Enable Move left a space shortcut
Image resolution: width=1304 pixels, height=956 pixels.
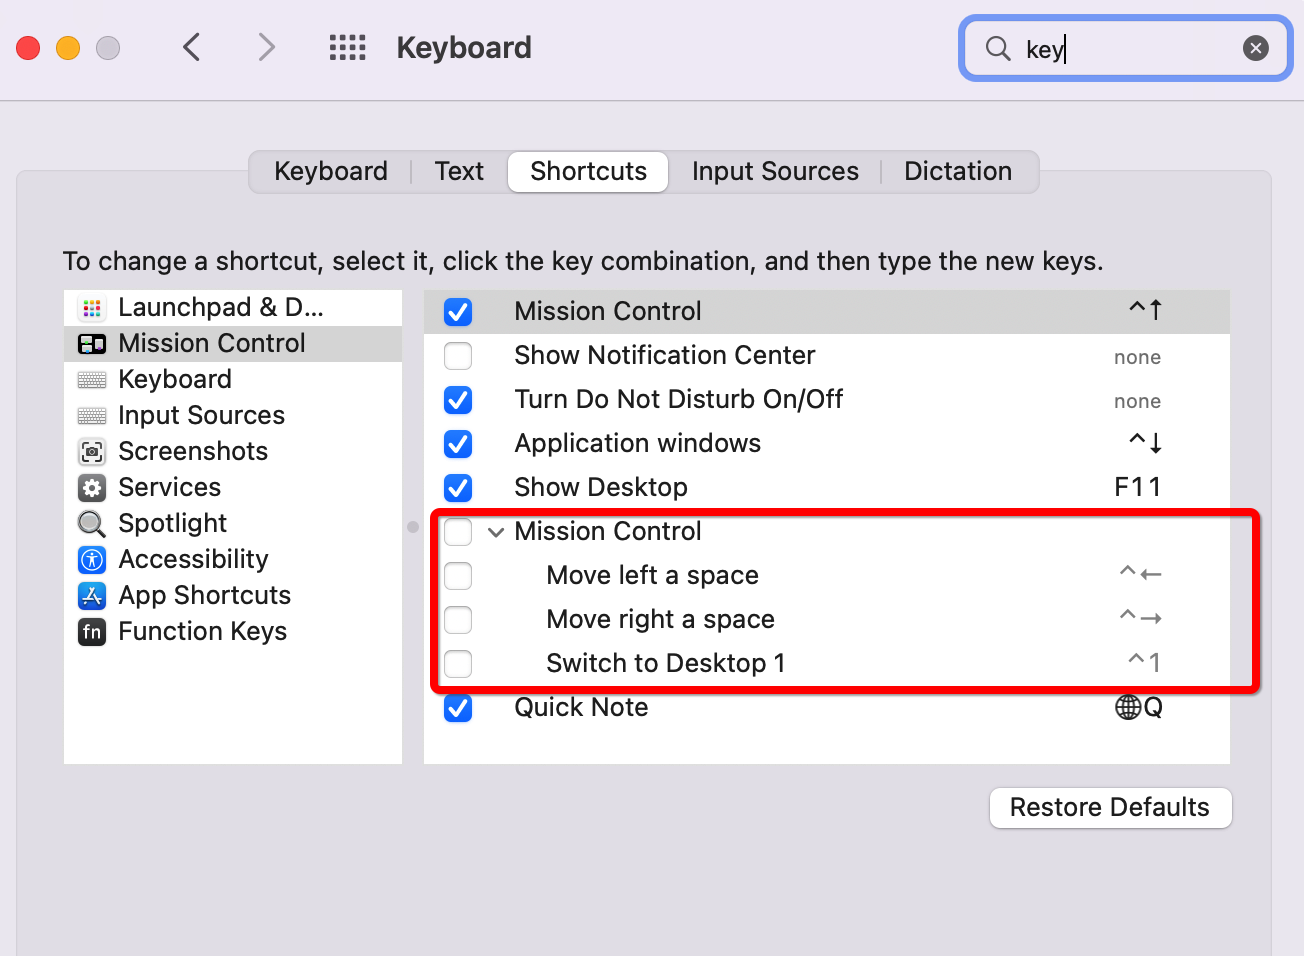click(458, 576)
